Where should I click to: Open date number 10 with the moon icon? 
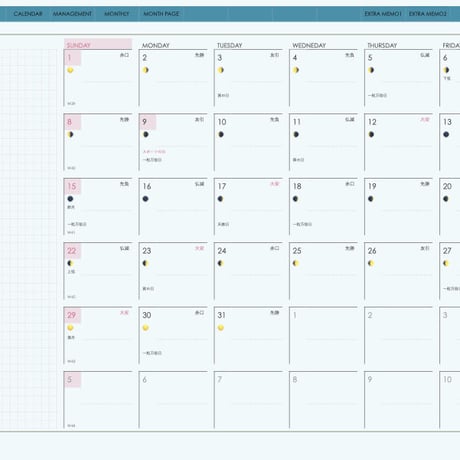(222, 122)
